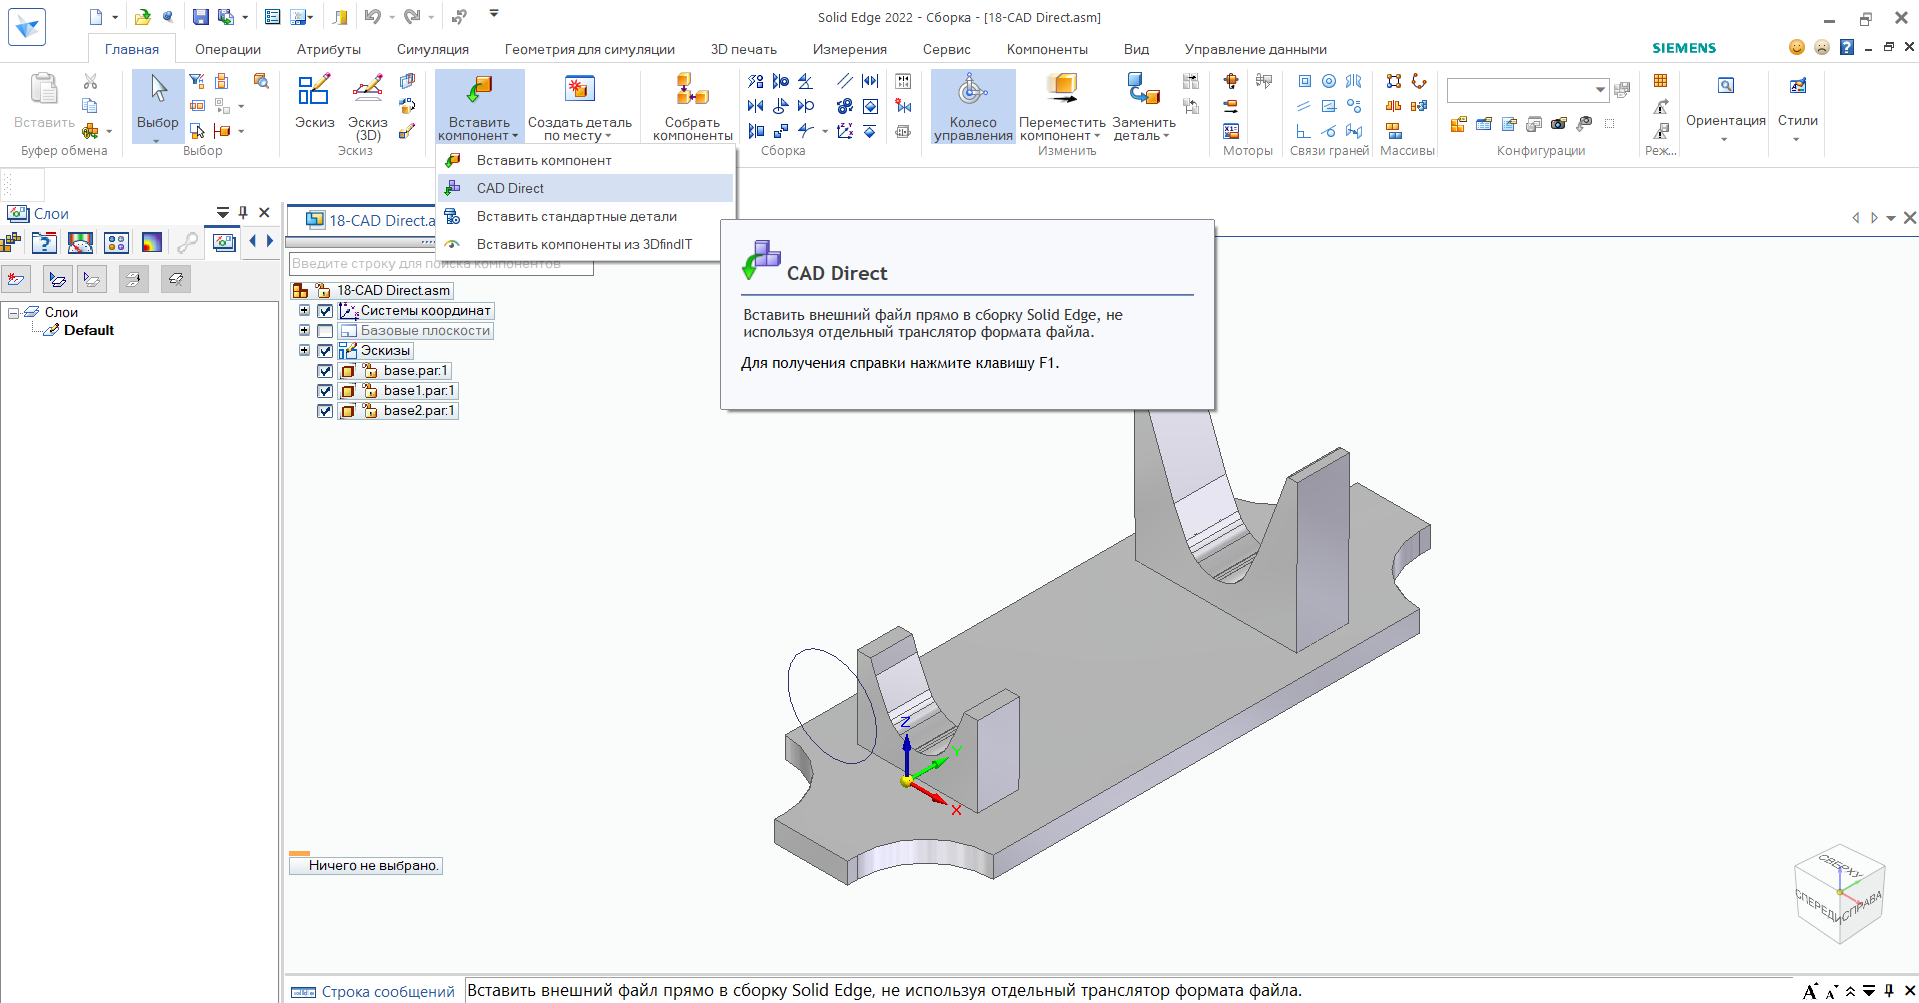Open the customize quick access toolbar dropdown

[x=494, y=14]
